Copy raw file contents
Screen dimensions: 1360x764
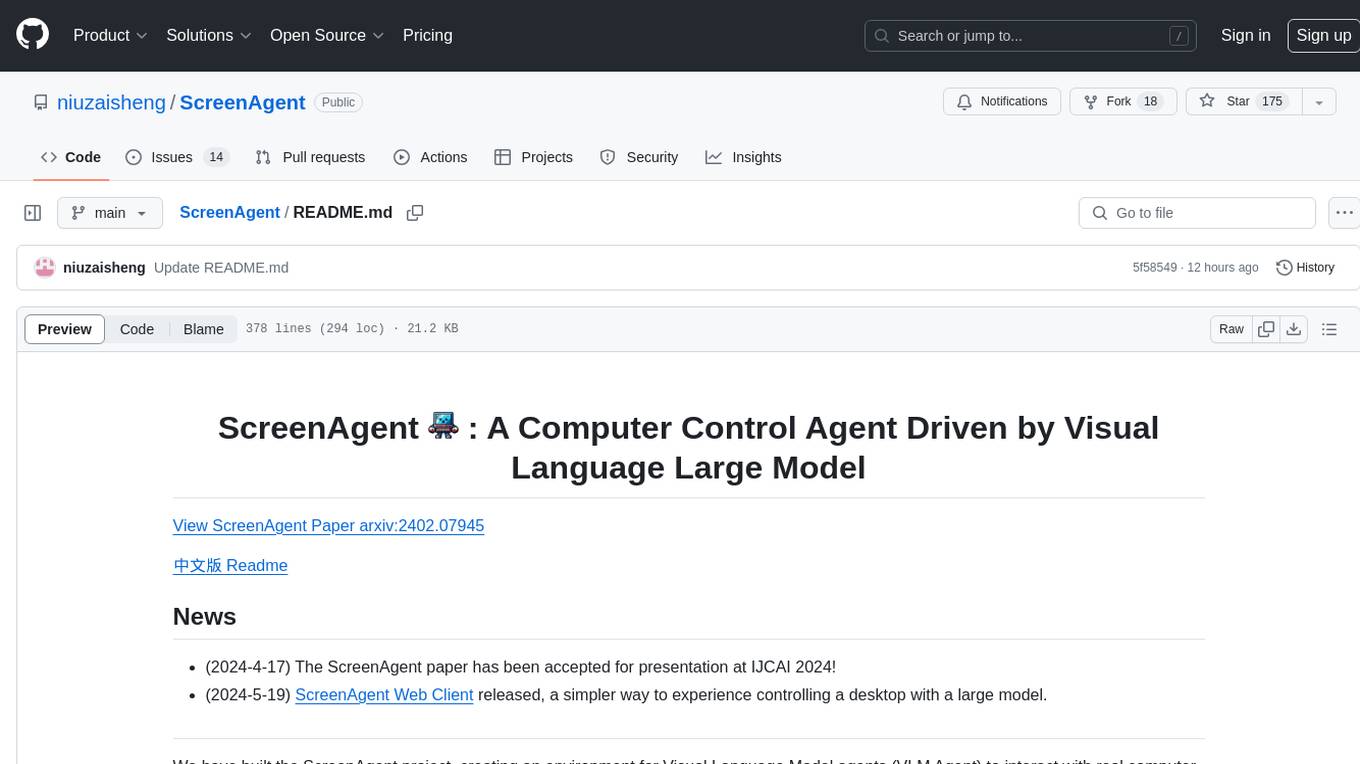(x=1266, y=329)
